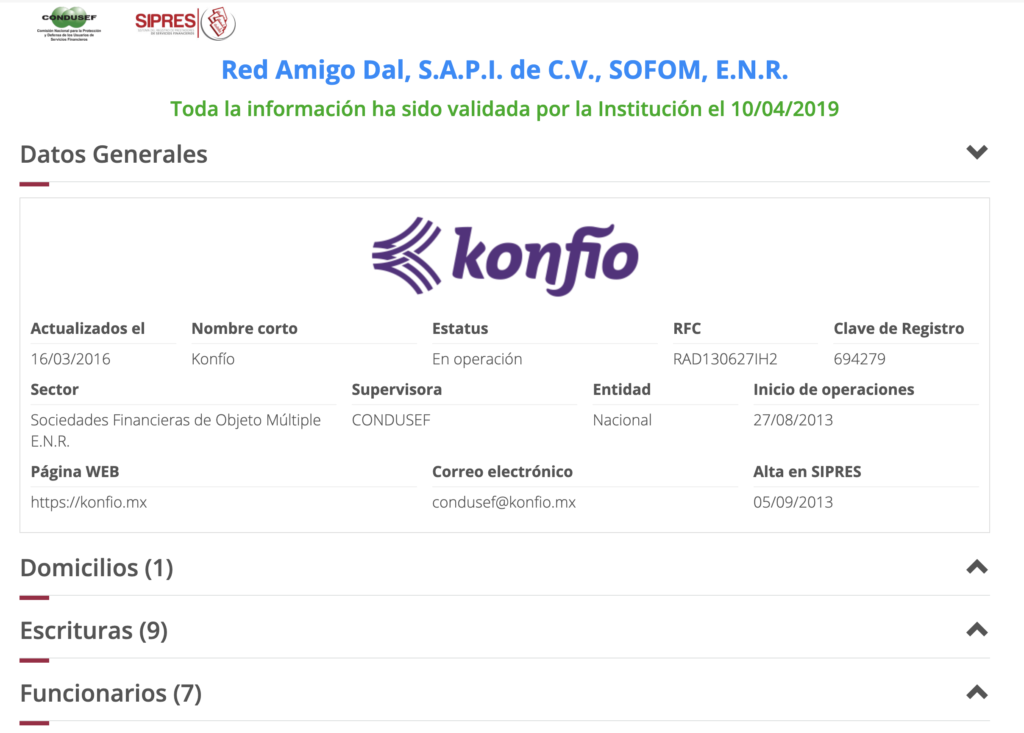Viewport: 1024px width, 733px height.
Task: Click the Funcionarios (7) heading
Action: pyautogui.click(x=111, y=693)
